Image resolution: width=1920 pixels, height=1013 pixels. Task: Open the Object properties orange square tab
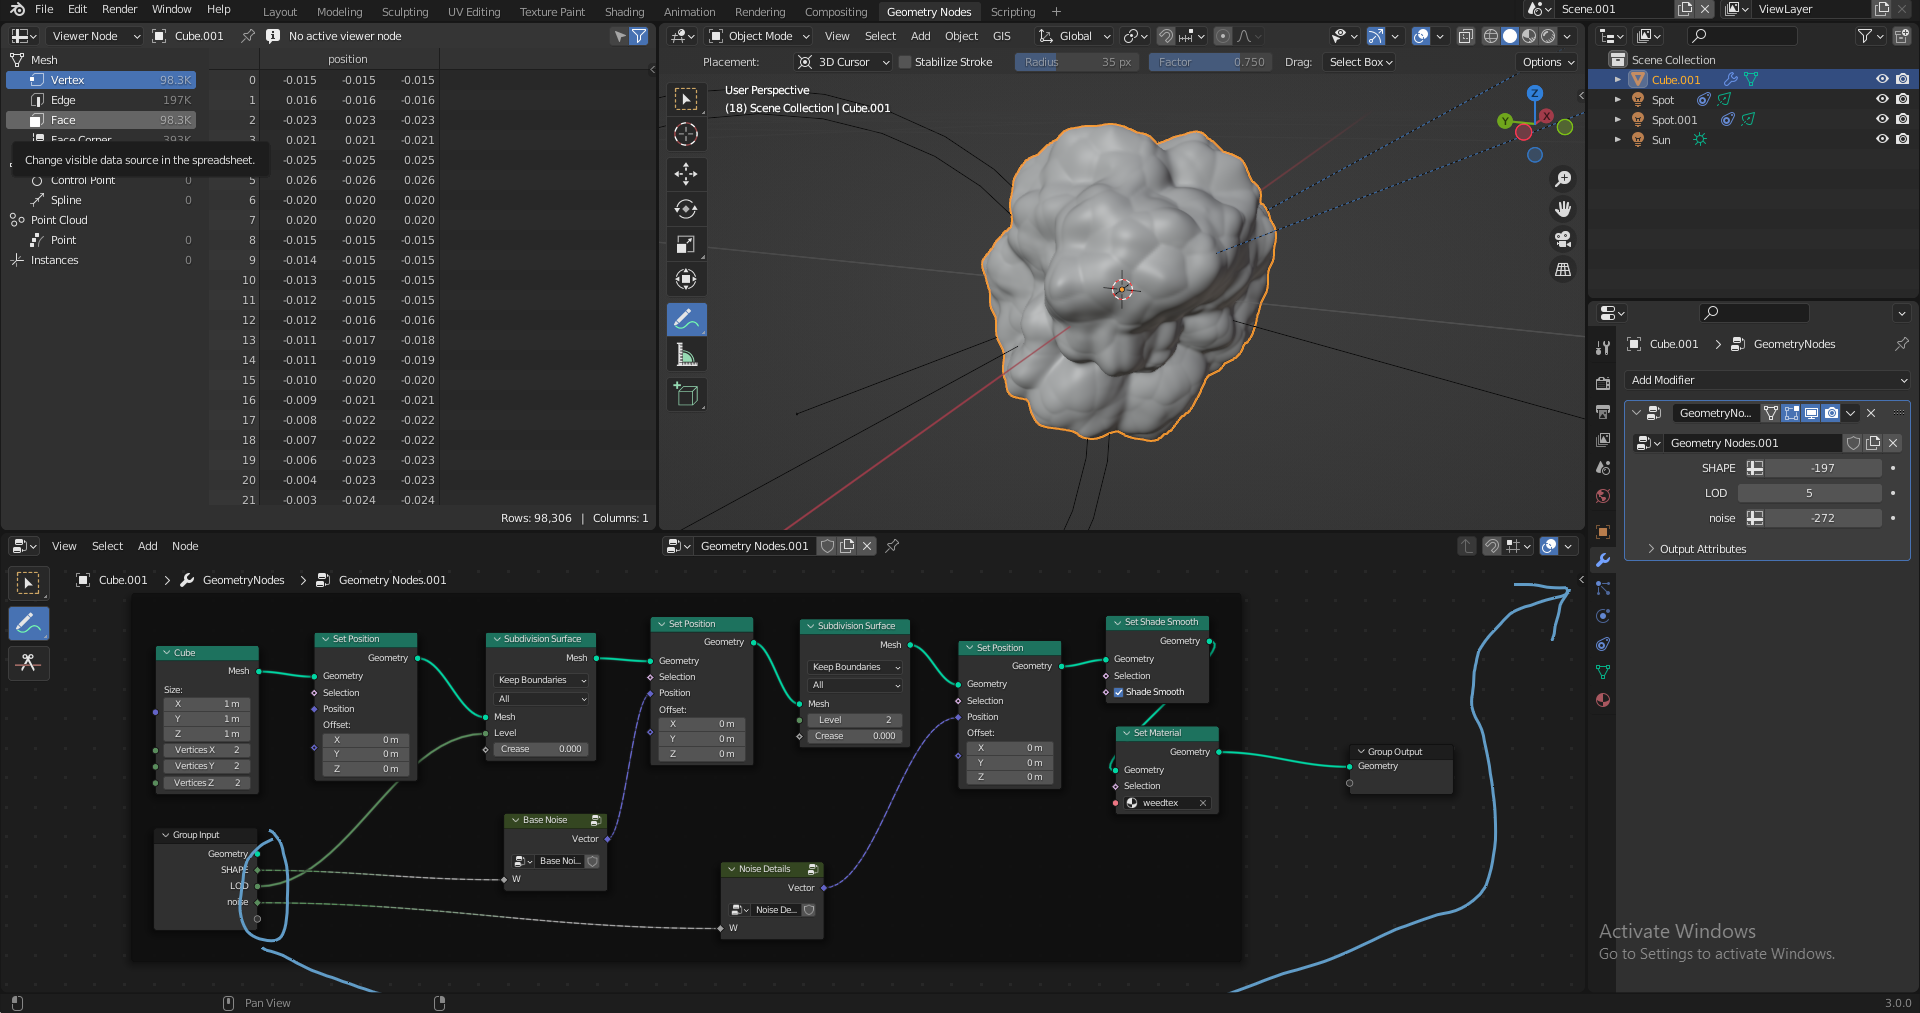click(x=1603, y=532)
